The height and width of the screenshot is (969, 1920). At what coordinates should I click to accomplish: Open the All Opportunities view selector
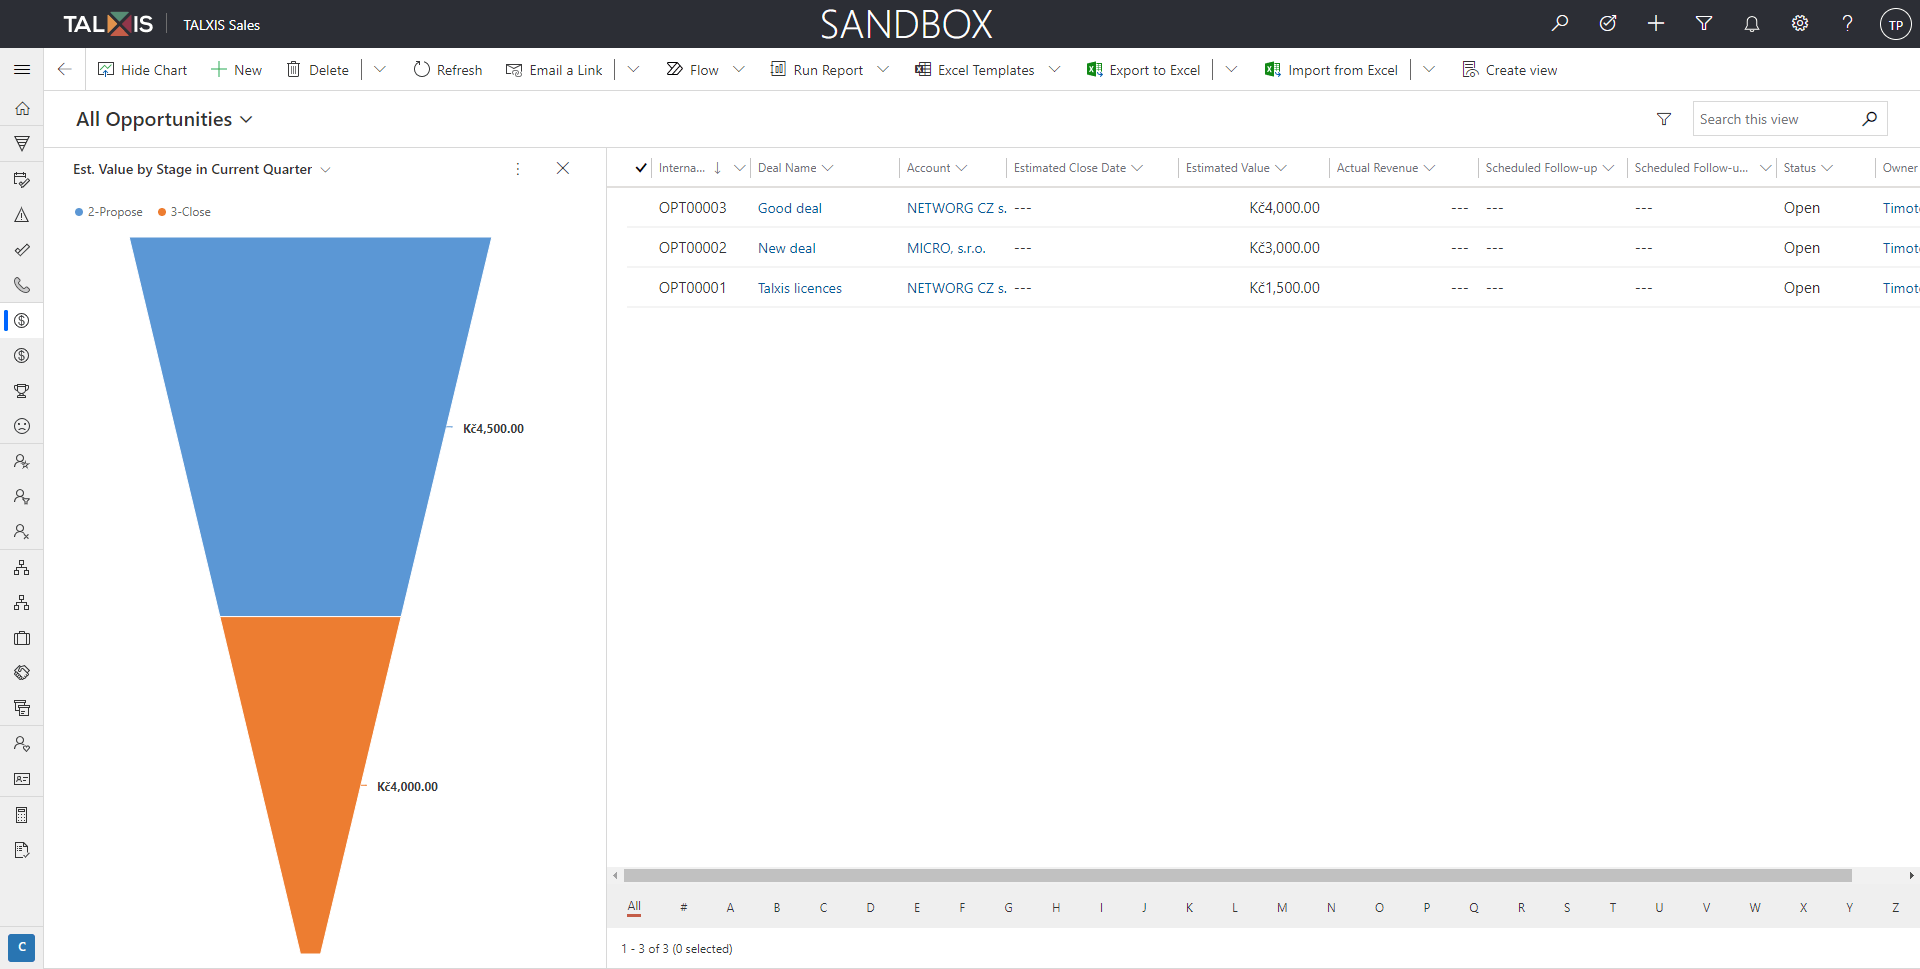coord(164,119)
